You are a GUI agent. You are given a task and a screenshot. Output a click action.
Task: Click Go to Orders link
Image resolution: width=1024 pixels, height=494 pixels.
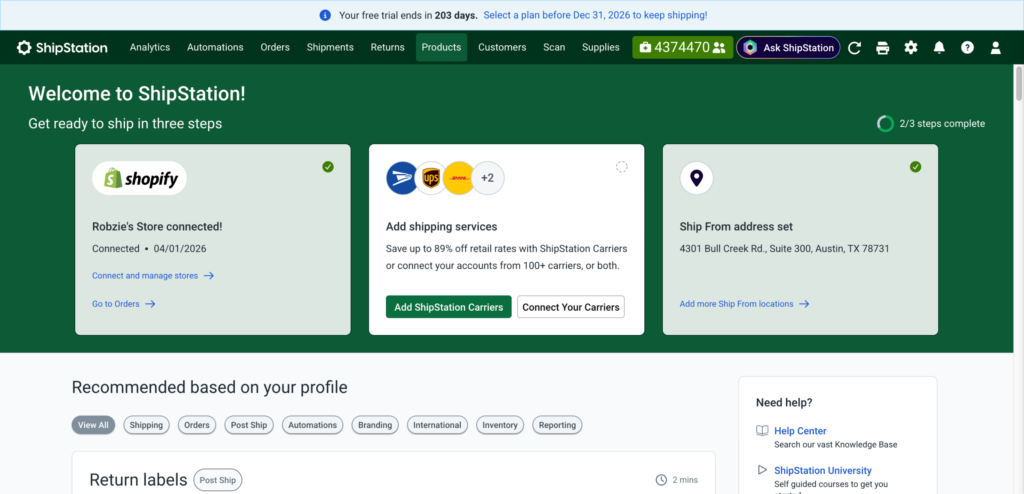[123, 304]
